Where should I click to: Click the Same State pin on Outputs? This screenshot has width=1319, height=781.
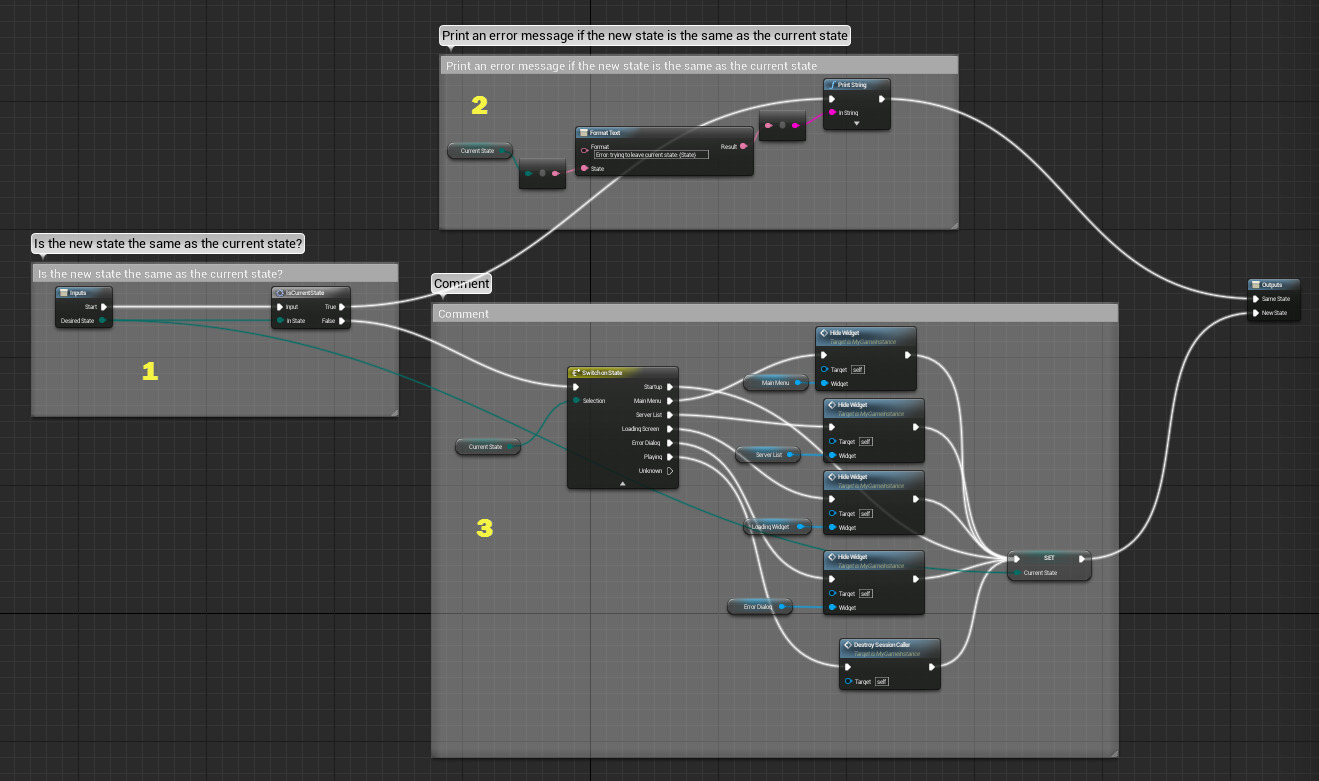click(1256, 298)
